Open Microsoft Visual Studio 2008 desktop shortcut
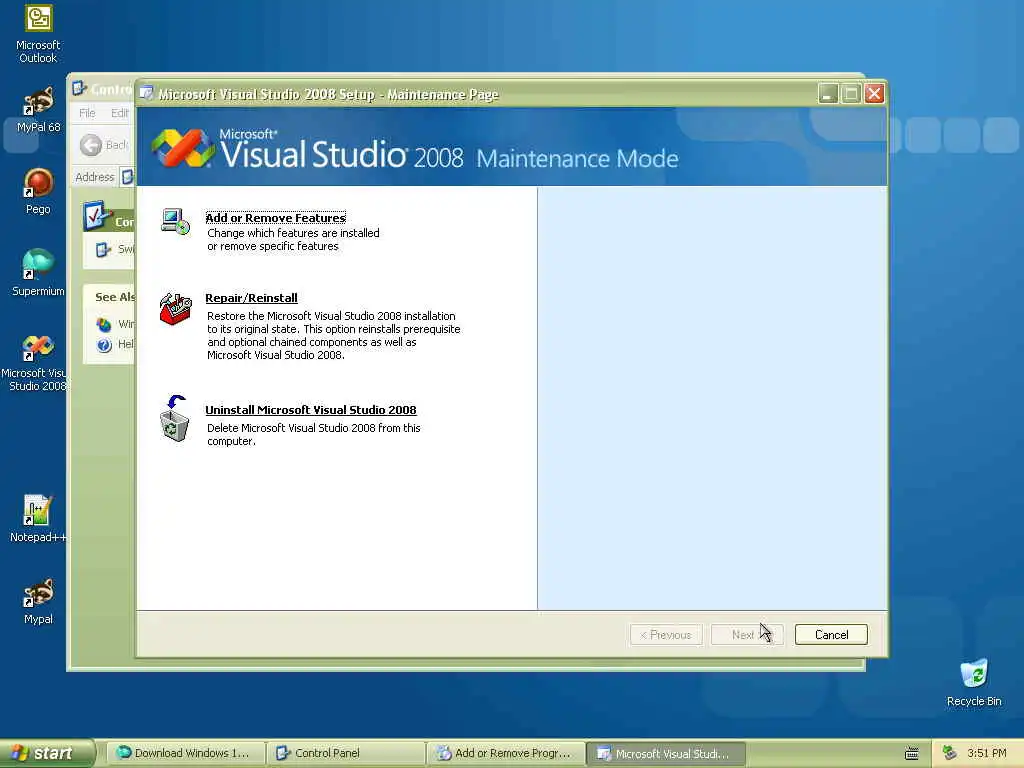Image resolution: width=1024 pixels, height=768 pixels. (37, 362)
